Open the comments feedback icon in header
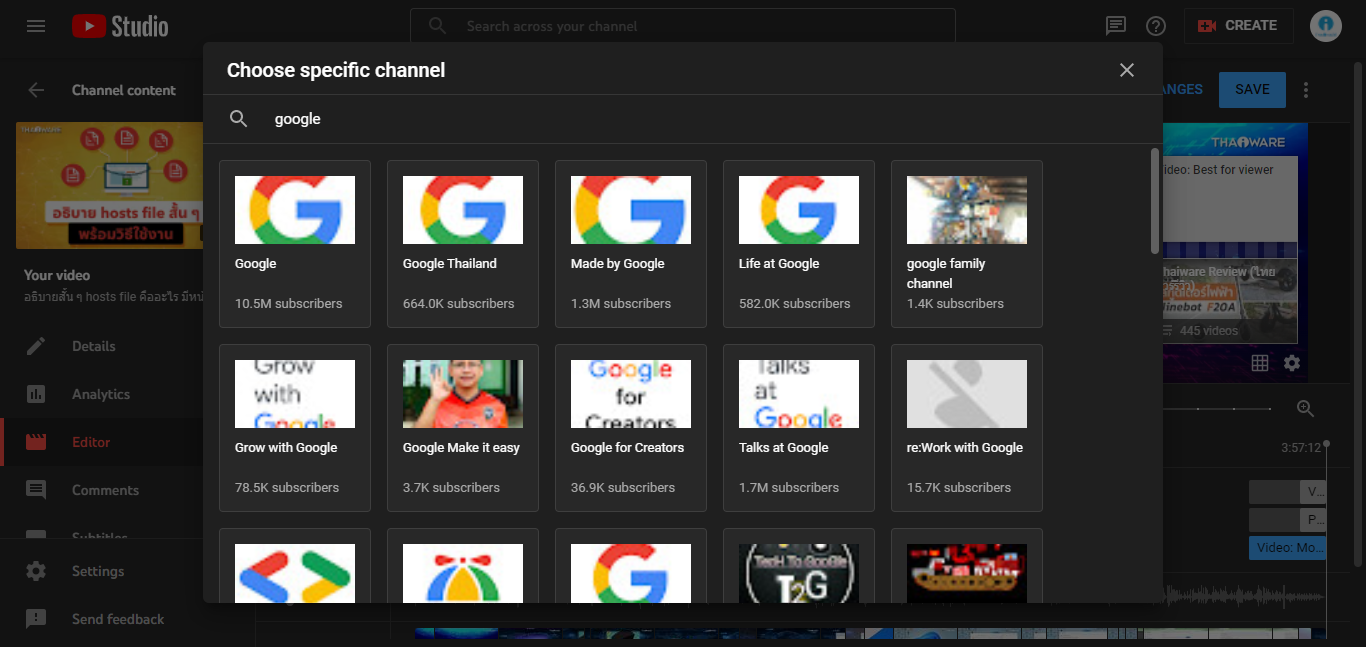Viewport: 1366px width, 647px height. 1116,26
